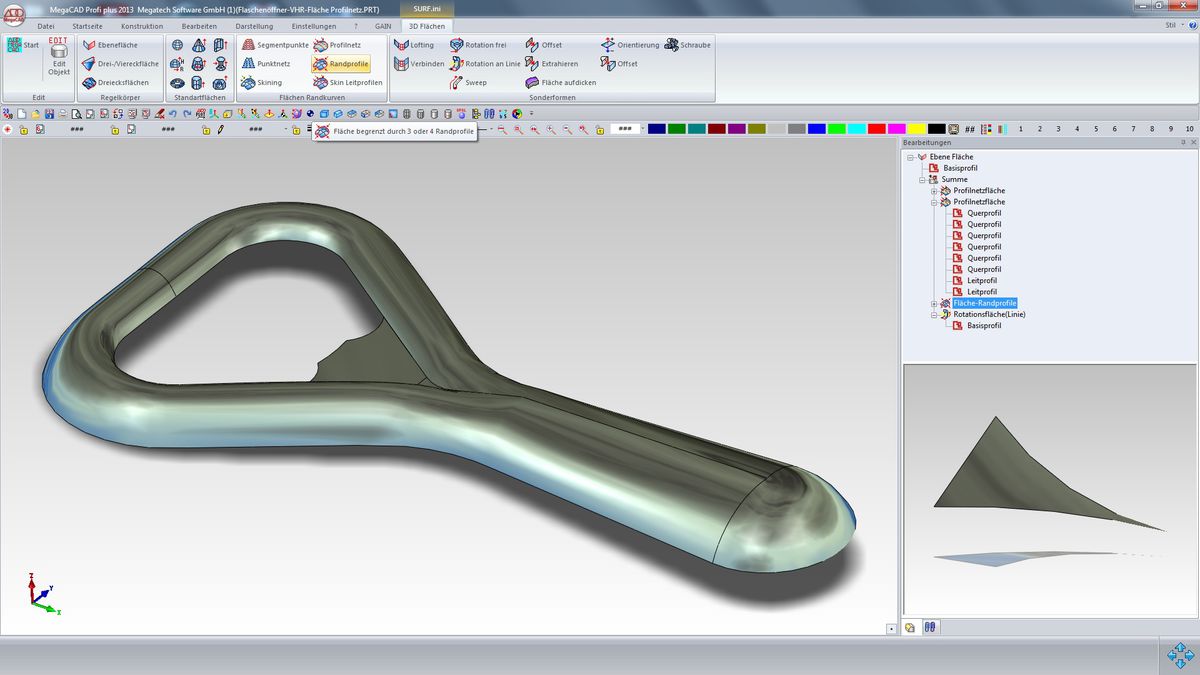This screenshot has width=1200, height=675.
Task: Select the first Leitprofil tree entry
Action: pyautogui.click(x=982, y=281)
